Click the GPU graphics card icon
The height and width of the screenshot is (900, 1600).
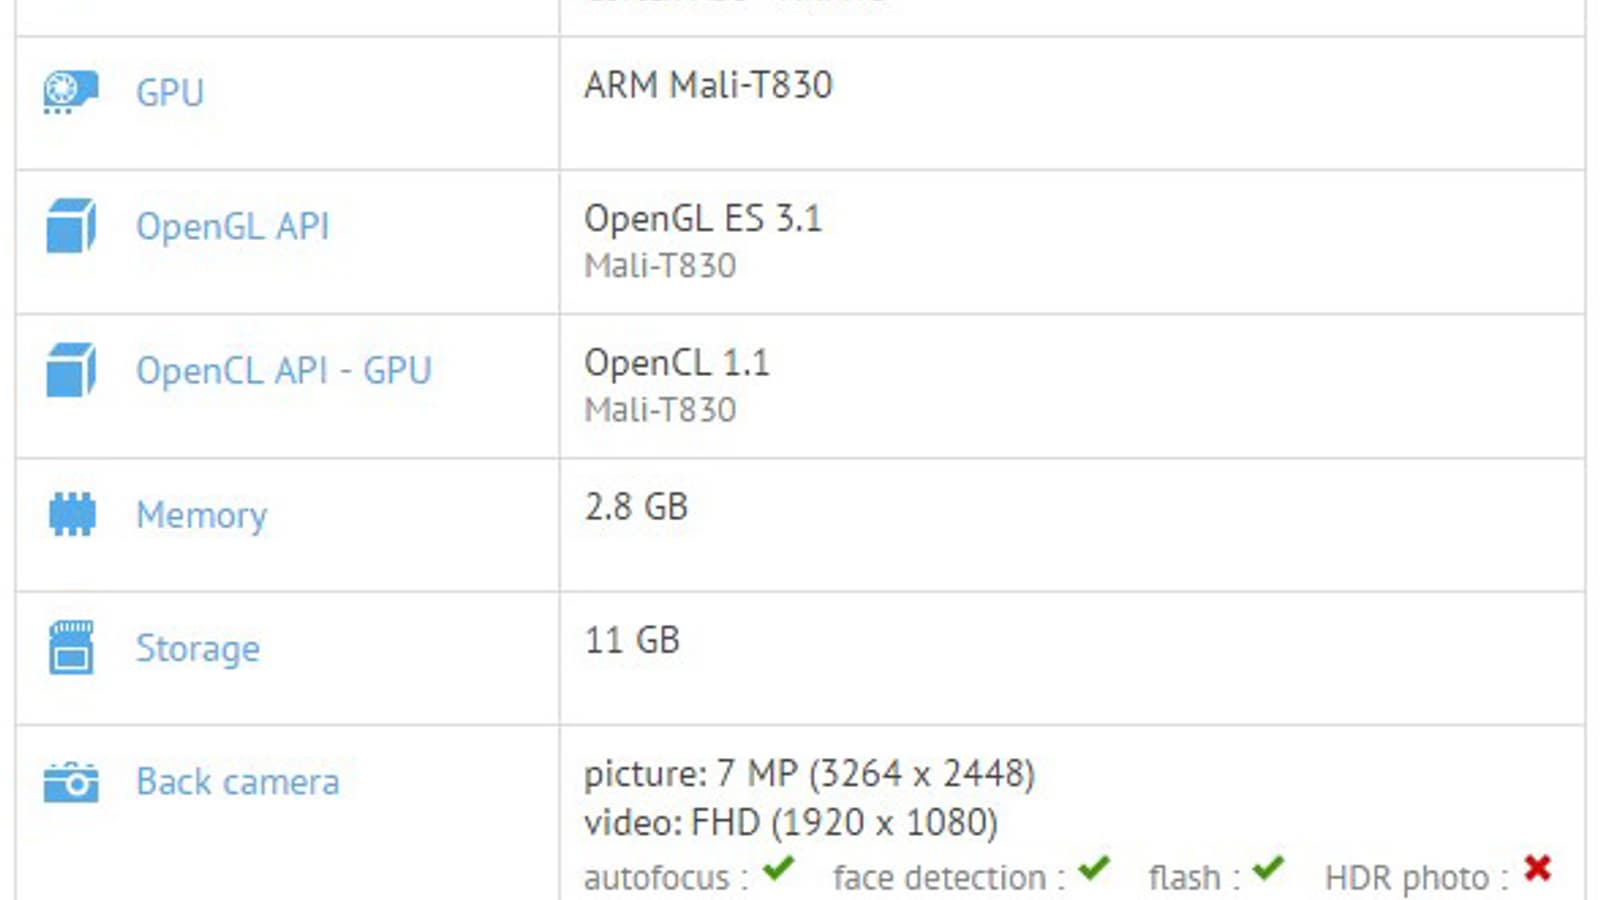(x=70, y=92)
